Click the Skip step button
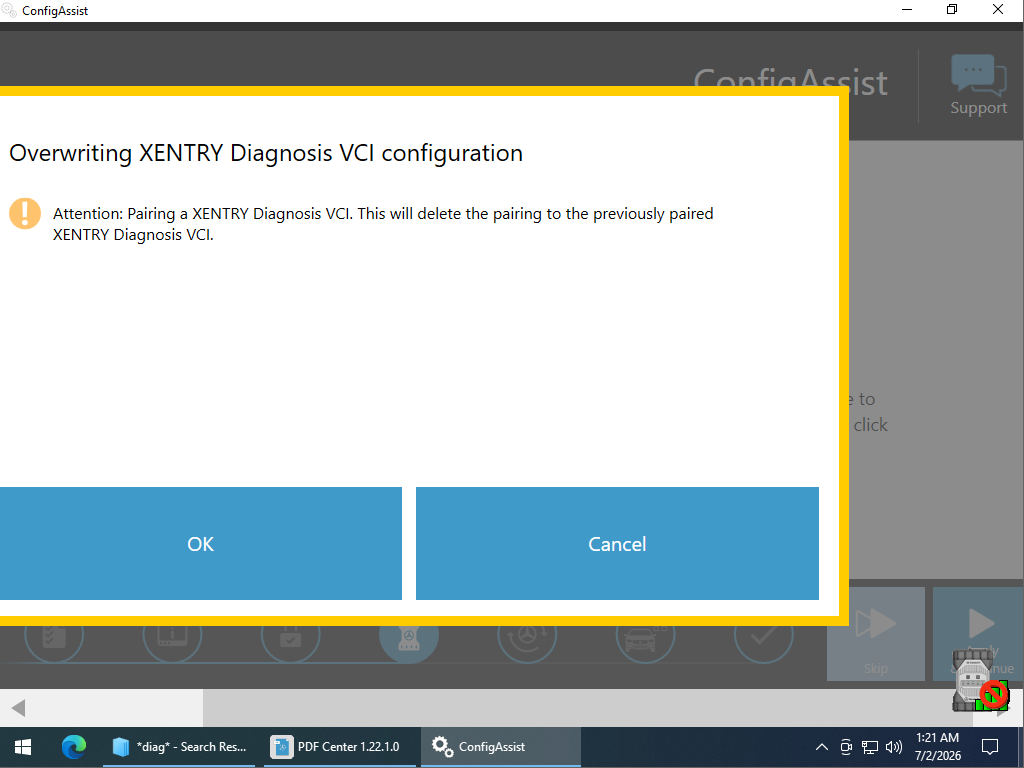Viewport: 1024px width, 768px height. (x=876, y=634)
